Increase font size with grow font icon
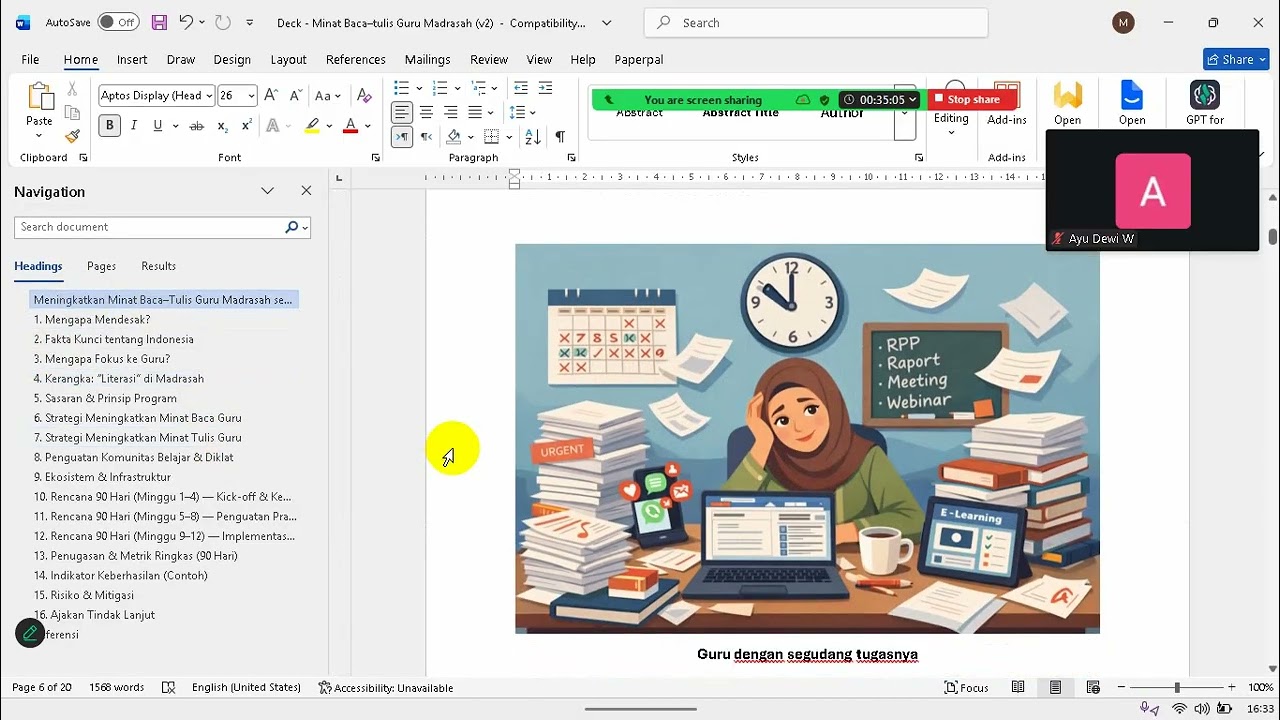 pos(271,96)
